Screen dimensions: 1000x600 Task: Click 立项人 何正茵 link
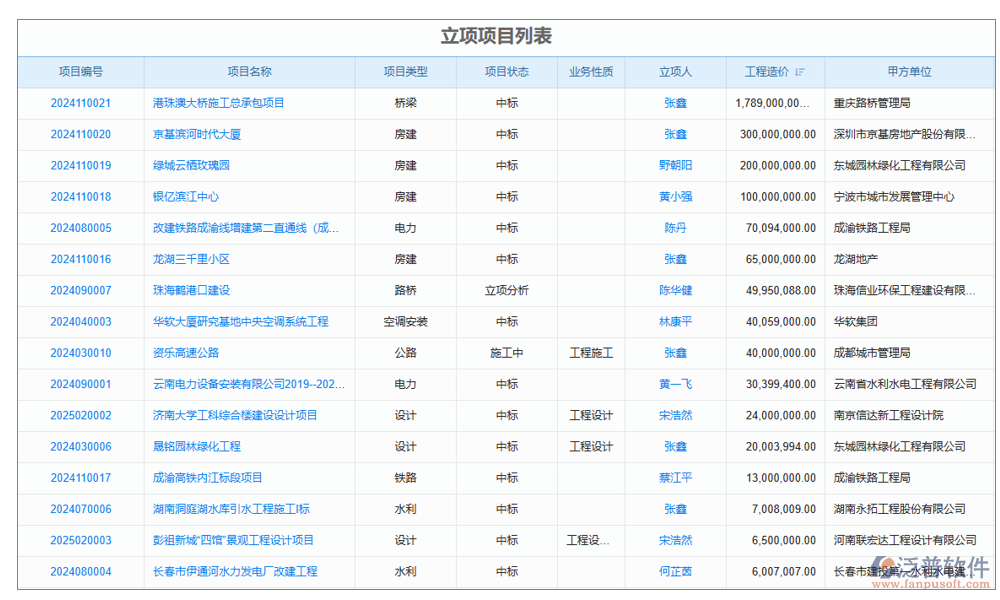(675, 571)
